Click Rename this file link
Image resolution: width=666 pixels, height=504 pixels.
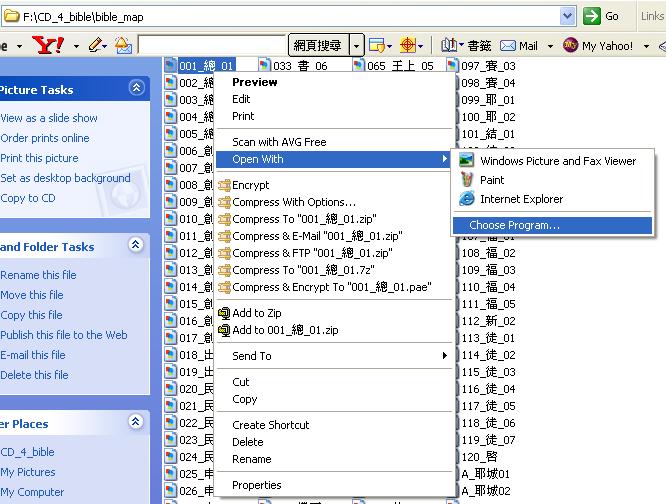pos(38,275)
